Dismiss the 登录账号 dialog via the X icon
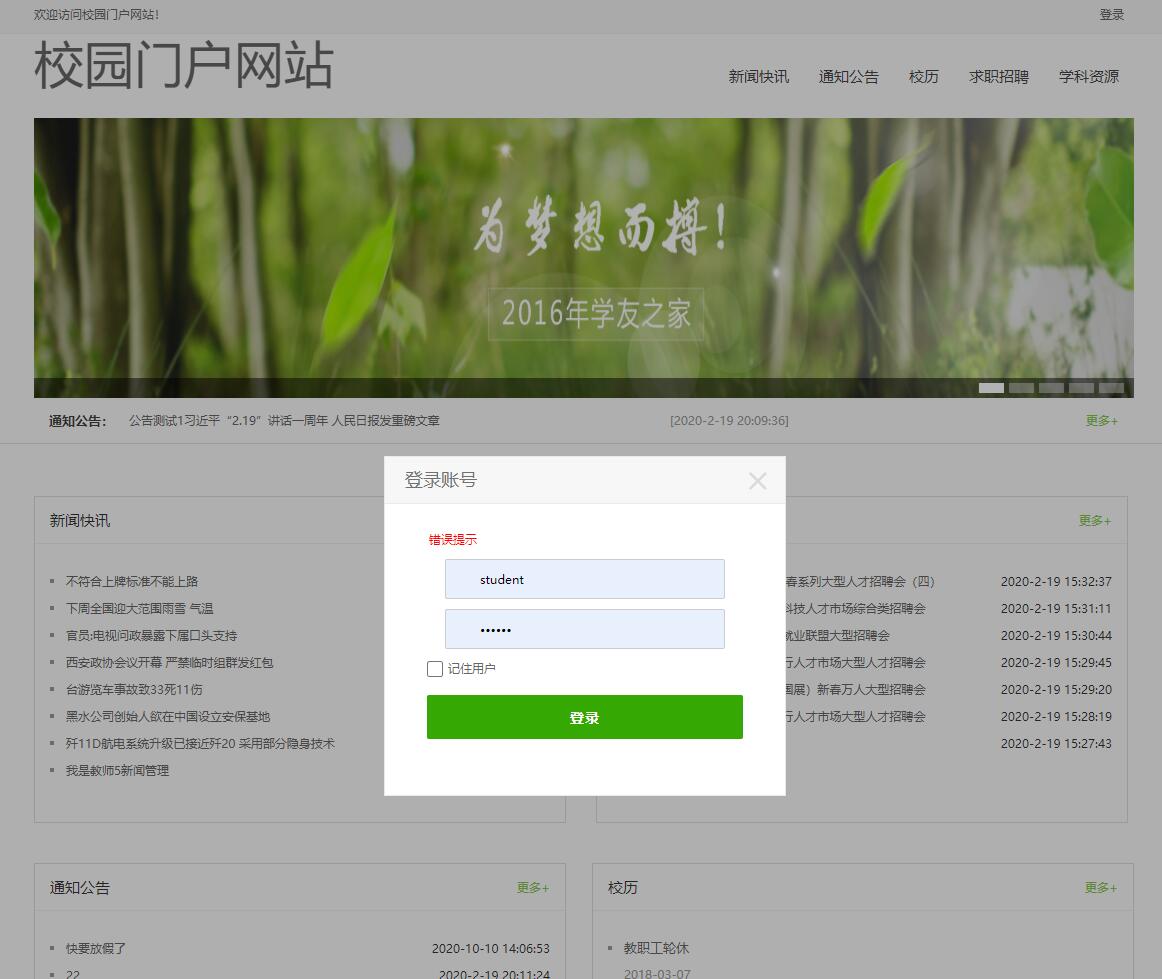This screenshot has height=979, width=1162. [x=758, y=481]
